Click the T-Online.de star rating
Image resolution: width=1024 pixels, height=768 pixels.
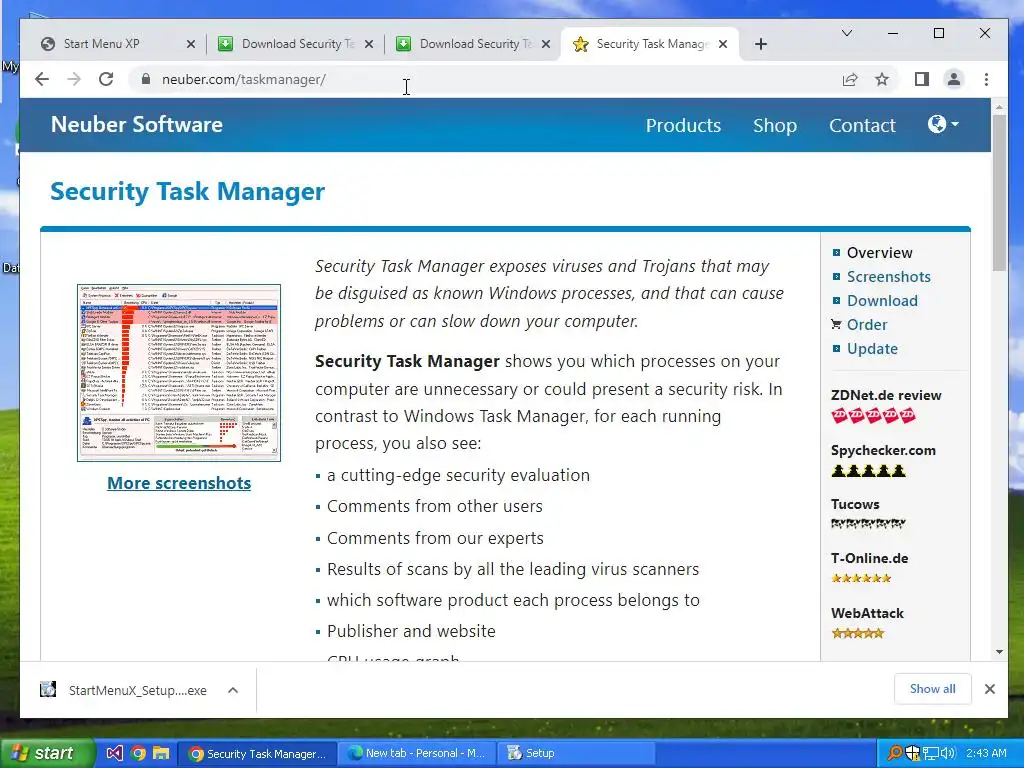click(x=861, y=578)
